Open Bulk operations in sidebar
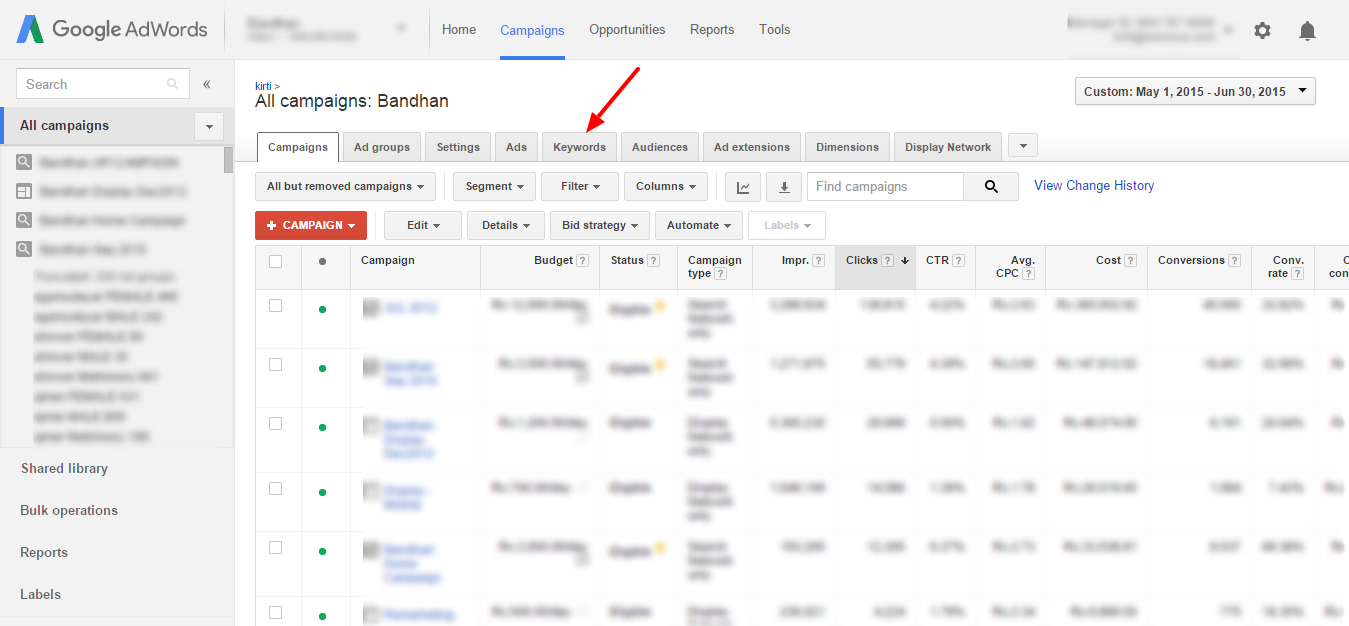1349x626 pixels. pyautogui.click(x=69, y=510)
